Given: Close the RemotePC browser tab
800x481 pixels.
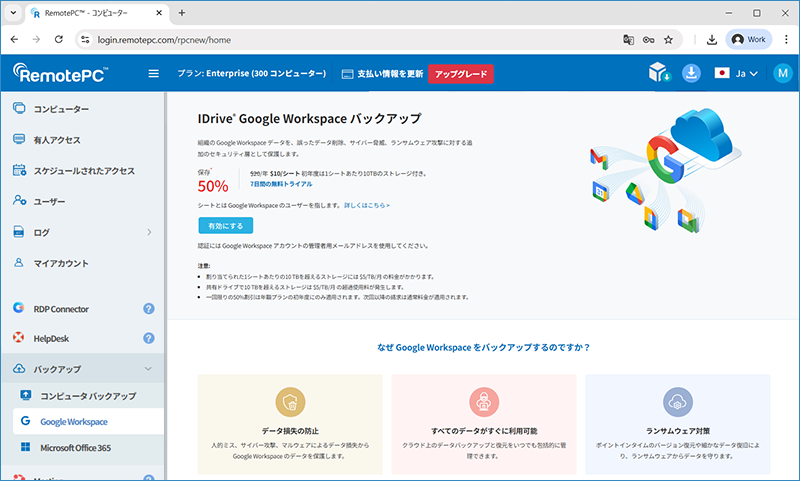Looking at the screenshot, I should pos(159,13).
